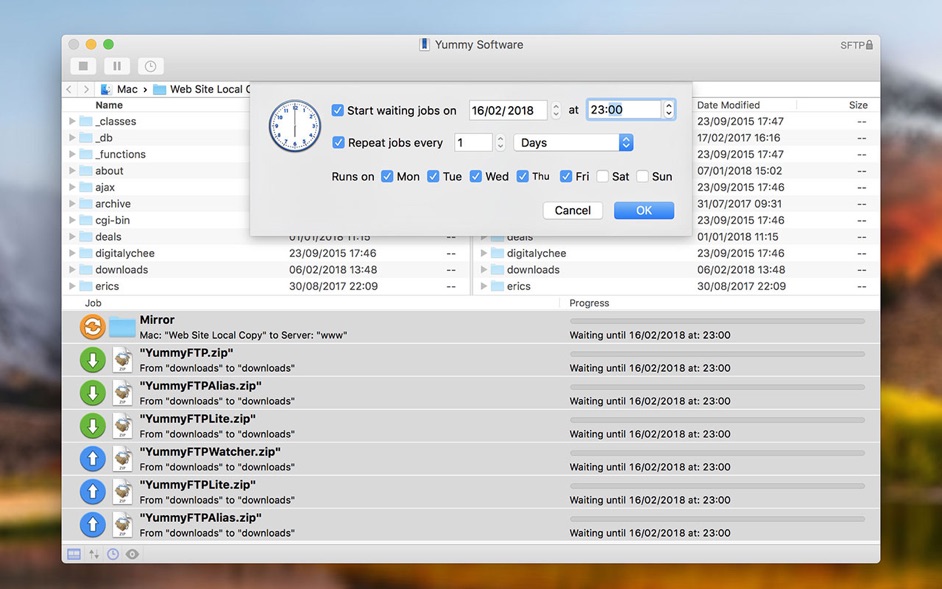Click the _classes folder icon in left pane
The image size is (942, 589).
click(x=86, y=121)
